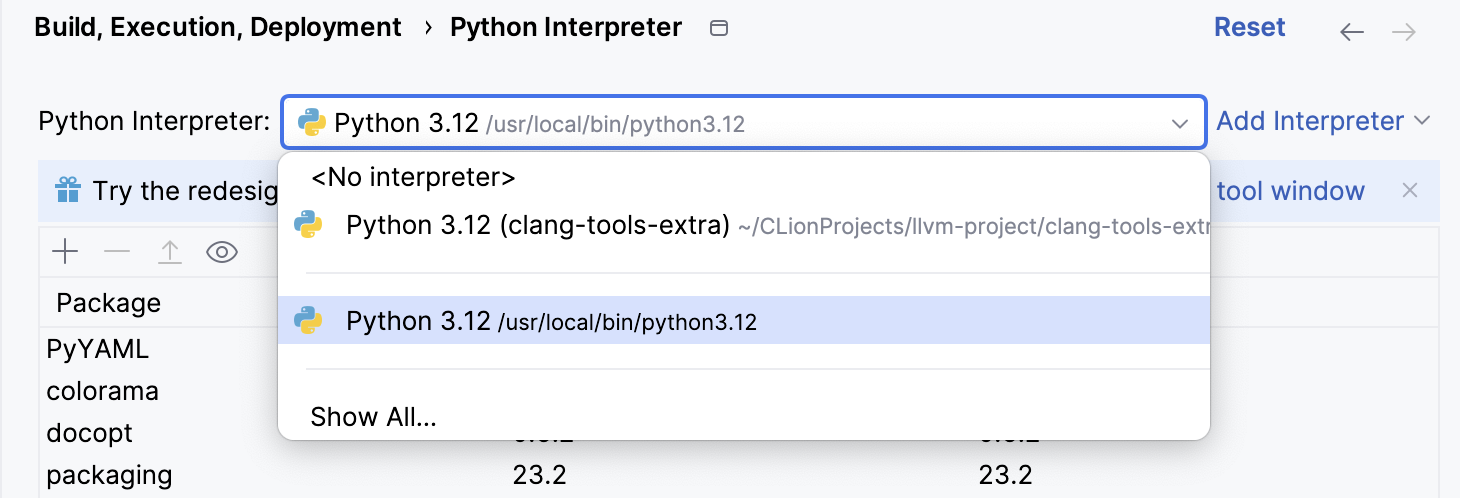The height and width of the screenshot is (498, 1460).
Task: Click the upgrade package arrow icon
Action: [x=170, y=253]
